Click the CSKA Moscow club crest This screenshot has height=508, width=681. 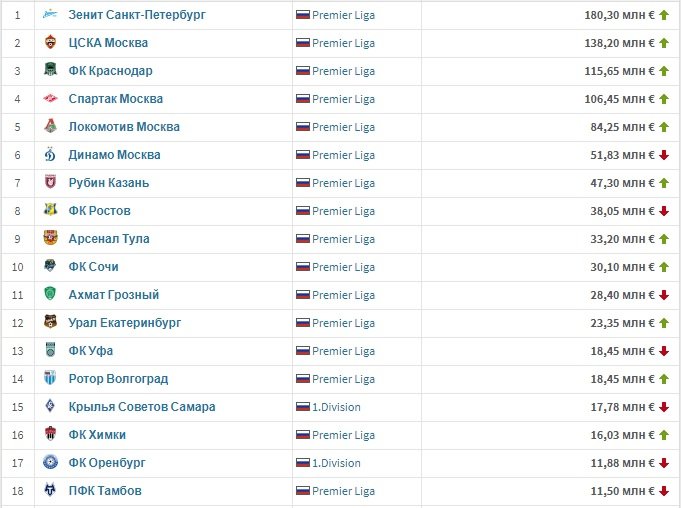pos(50,43)
